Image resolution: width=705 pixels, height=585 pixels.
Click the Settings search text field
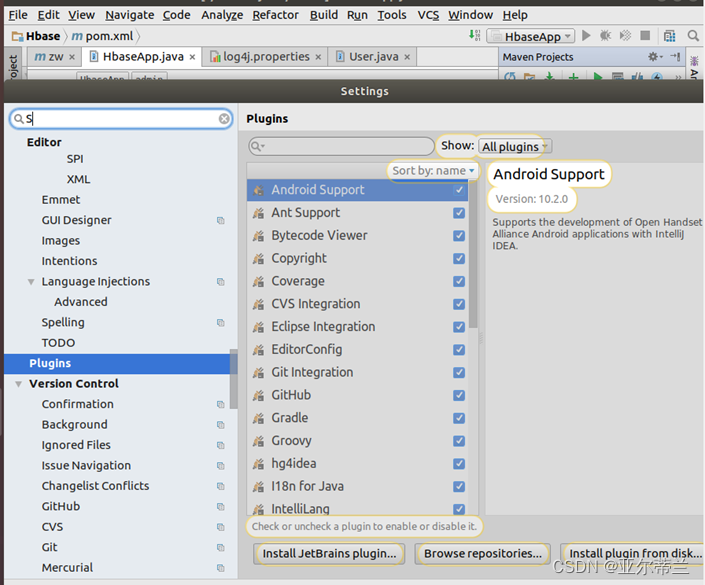pos(121,119)
